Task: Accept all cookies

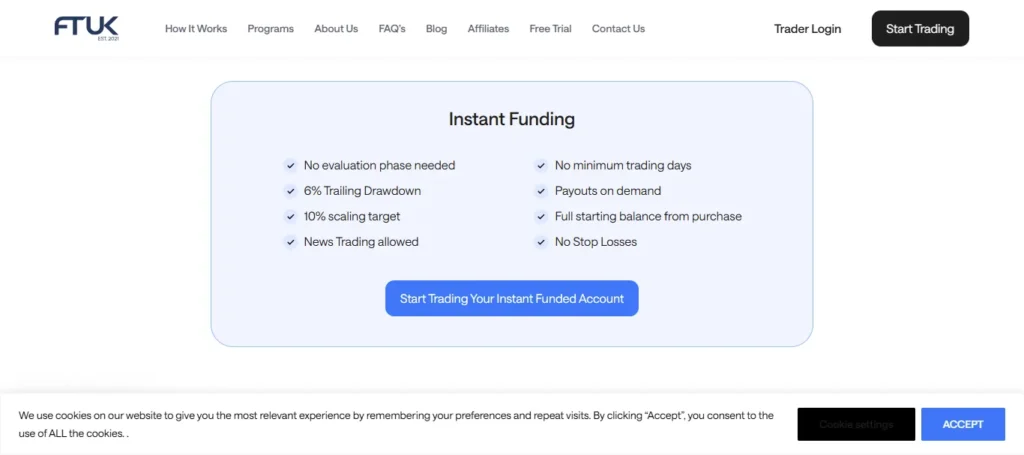Action: pyautogui.click(x=963, y=424)
